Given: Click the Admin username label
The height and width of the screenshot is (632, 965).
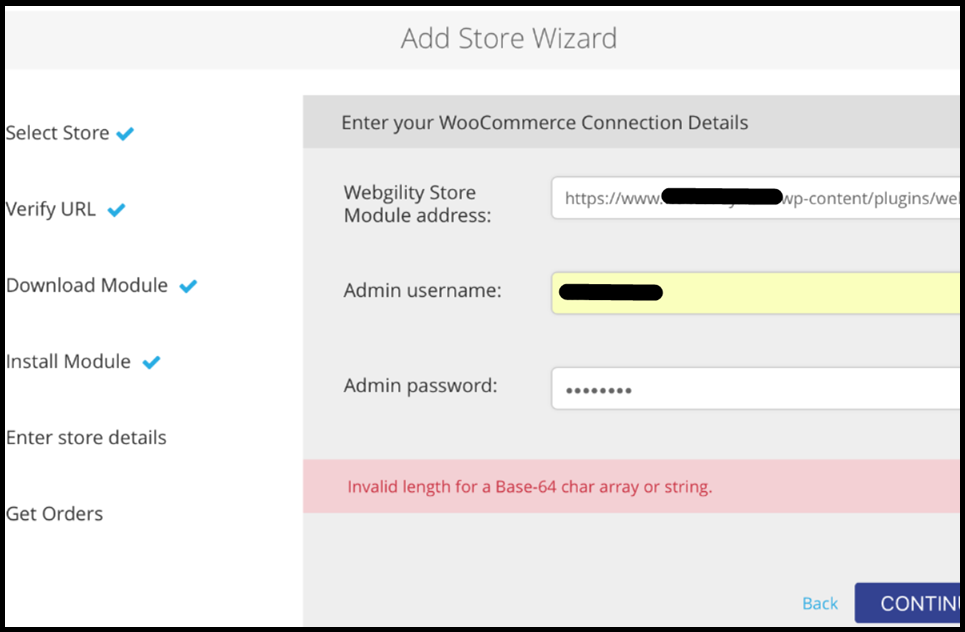Looking at the screenshot, I should [422, 291].
